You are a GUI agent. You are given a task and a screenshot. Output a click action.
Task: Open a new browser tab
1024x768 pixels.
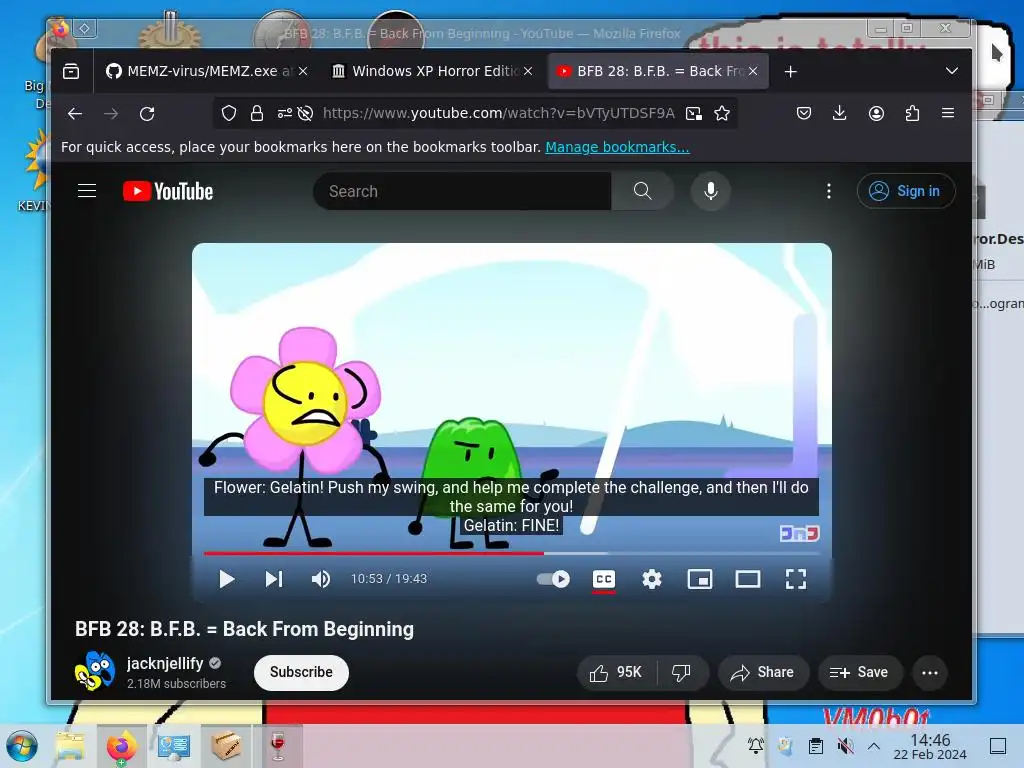click(x=791, y=71)
